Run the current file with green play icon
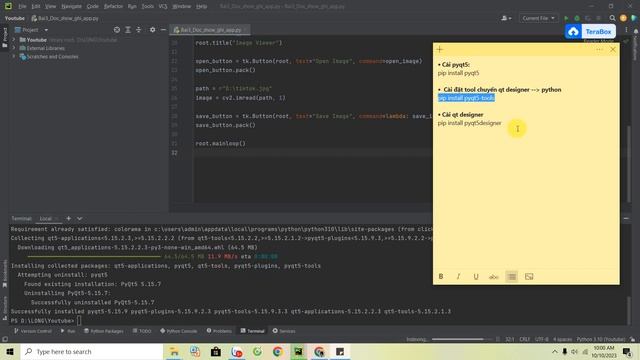Screen dimensions: 640x360 tap(566, 18)
